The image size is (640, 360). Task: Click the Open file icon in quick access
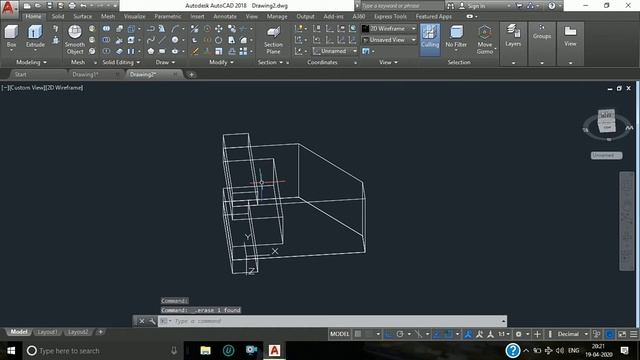pyautogui.click(x=38, y=6)
